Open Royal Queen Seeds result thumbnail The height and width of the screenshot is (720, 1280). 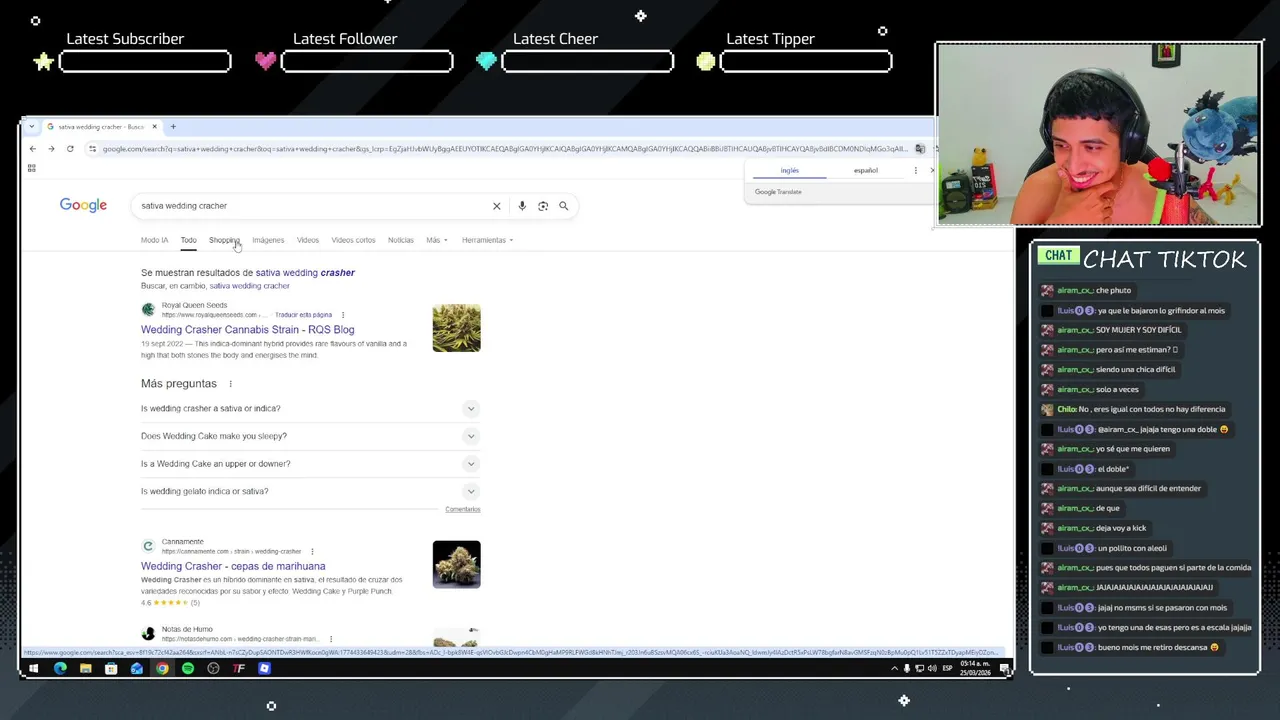(456, 328)
